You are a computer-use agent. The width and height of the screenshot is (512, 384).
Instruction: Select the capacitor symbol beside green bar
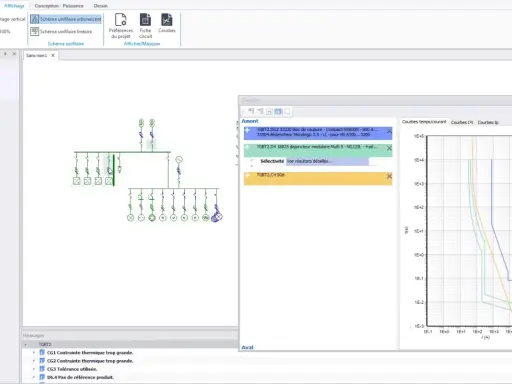tap(119, 168)
